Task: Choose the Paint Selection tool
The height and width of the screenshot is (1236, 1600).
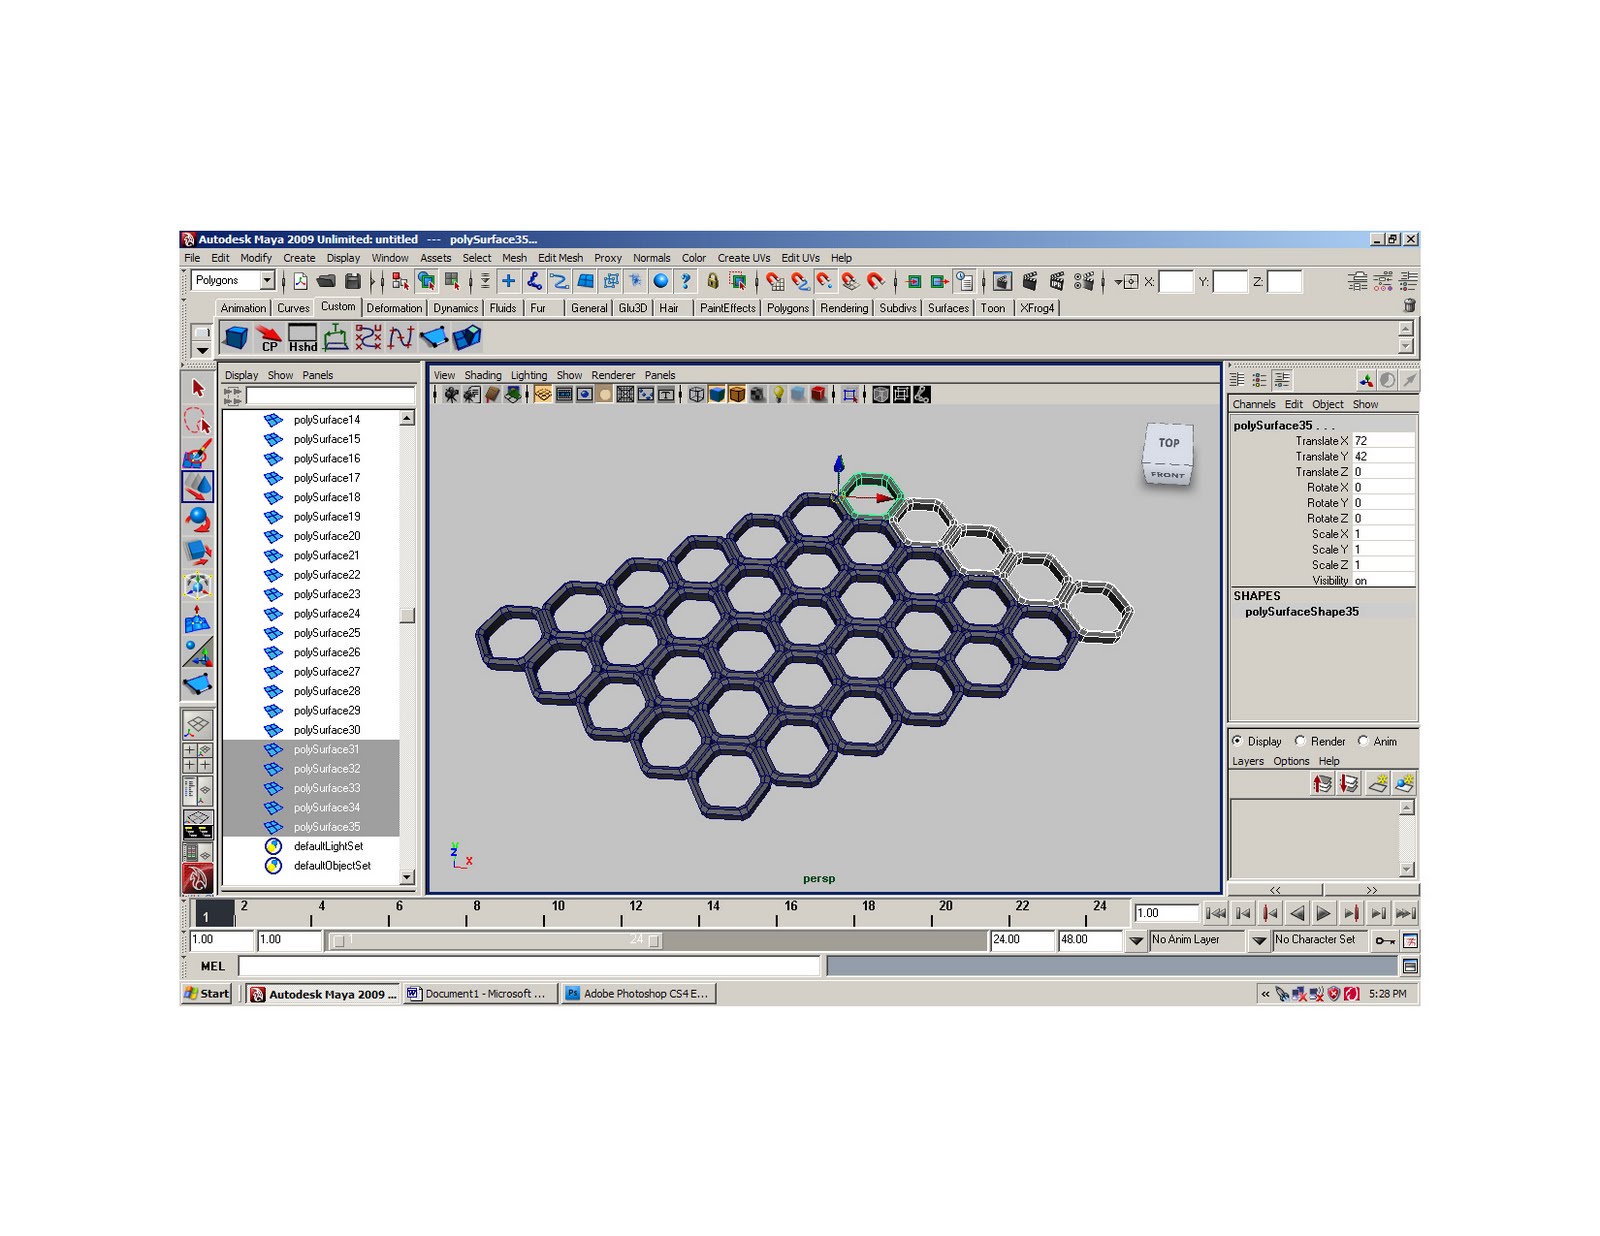Action: click(198, 454)
